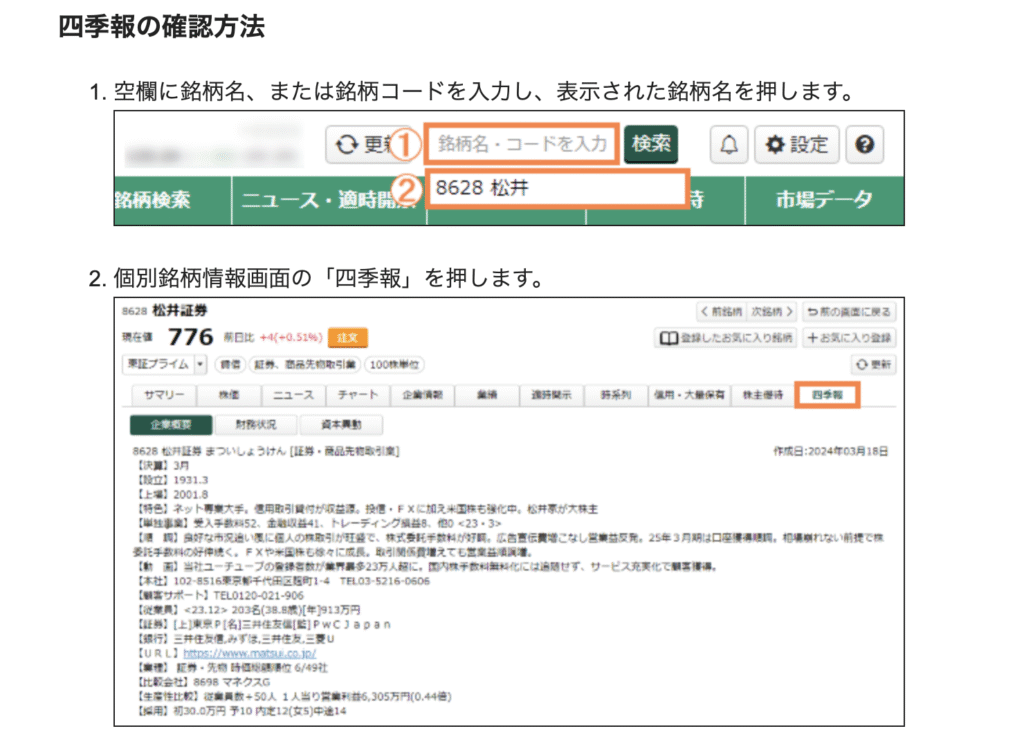Open the https://www.matsui.co.jp/ link
This screenshot has width=1024, height=740.
pos(249,653)
